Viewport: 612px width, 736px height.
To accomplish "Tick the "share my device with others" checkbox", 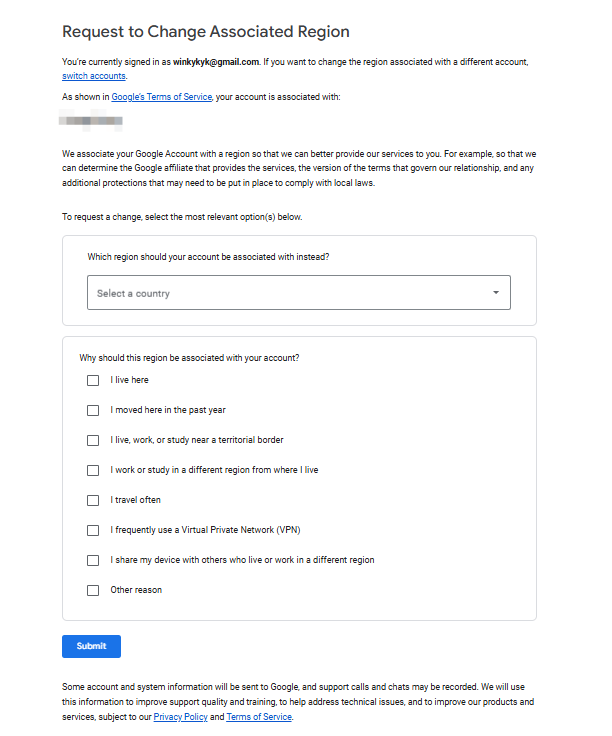I will (x=93, y=560).
